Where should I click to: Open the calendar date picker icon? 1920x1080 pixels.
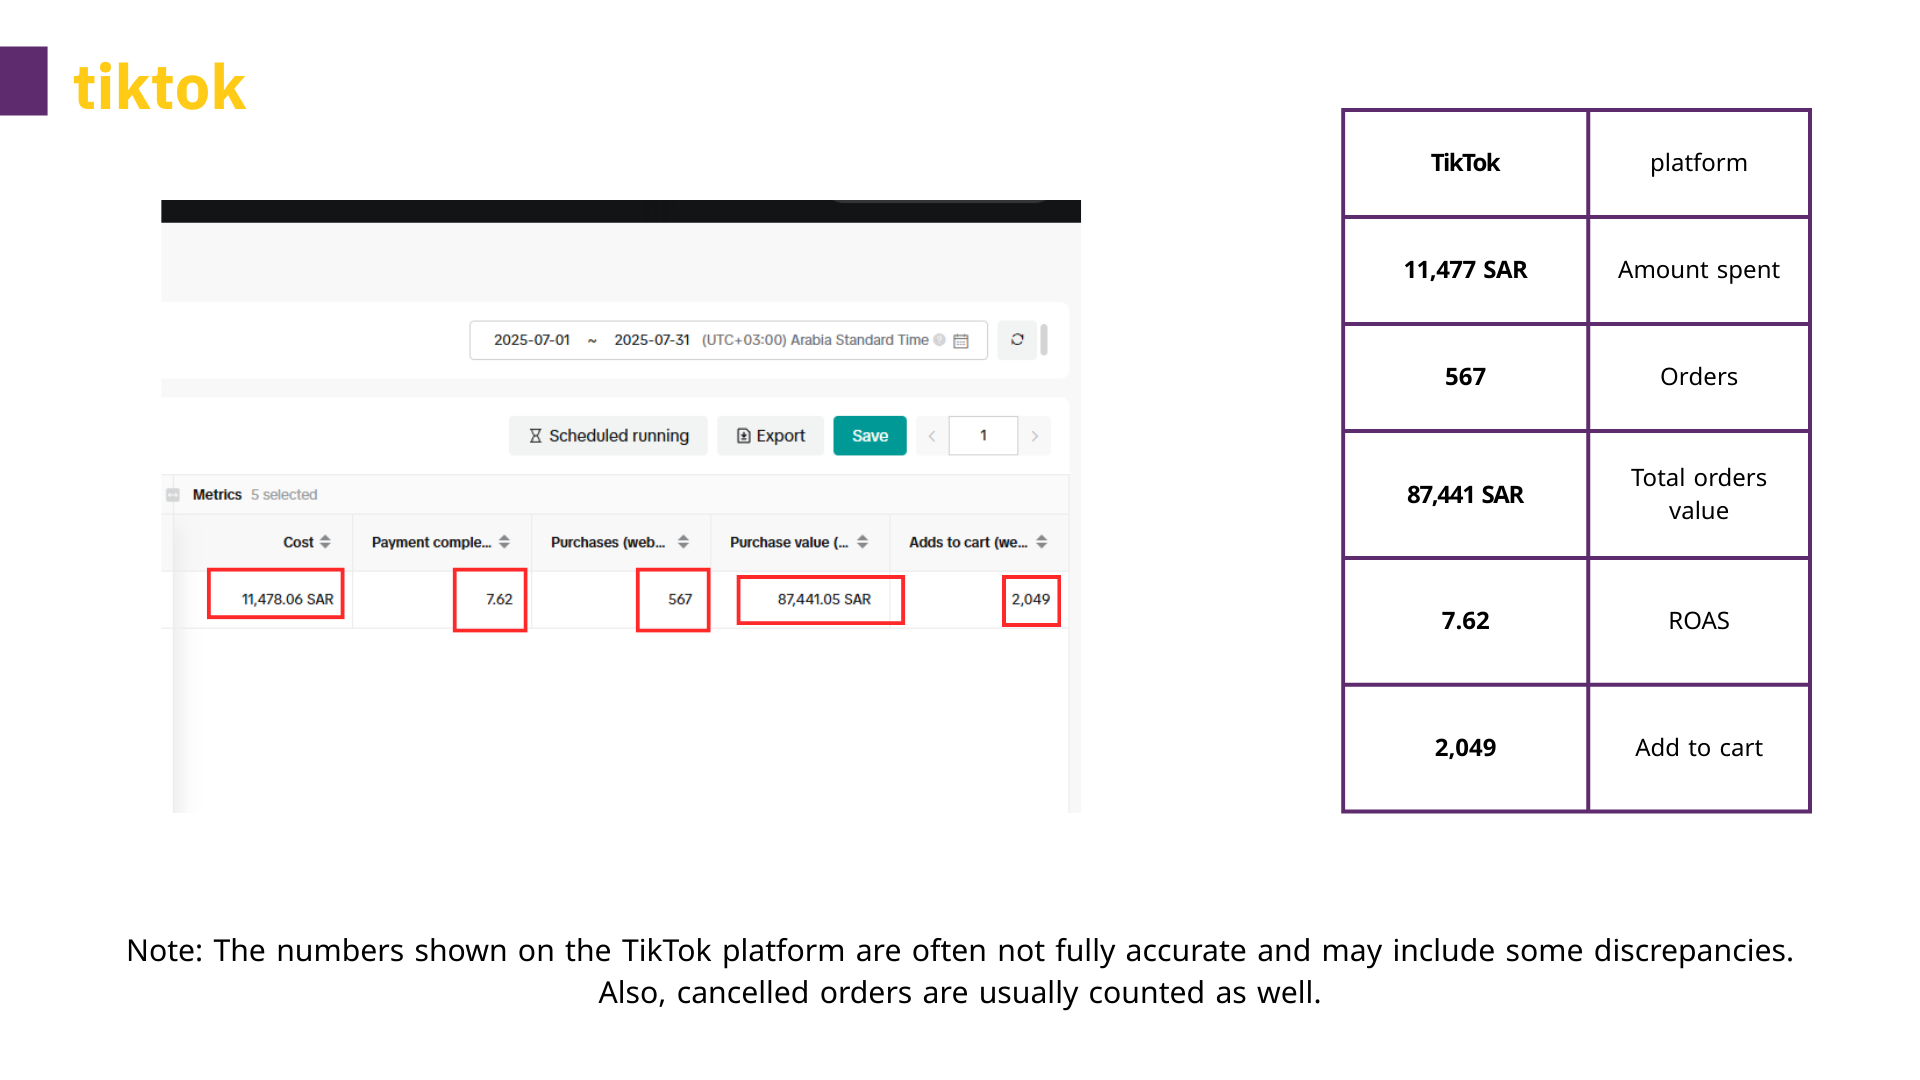click(x=961, y=341)
